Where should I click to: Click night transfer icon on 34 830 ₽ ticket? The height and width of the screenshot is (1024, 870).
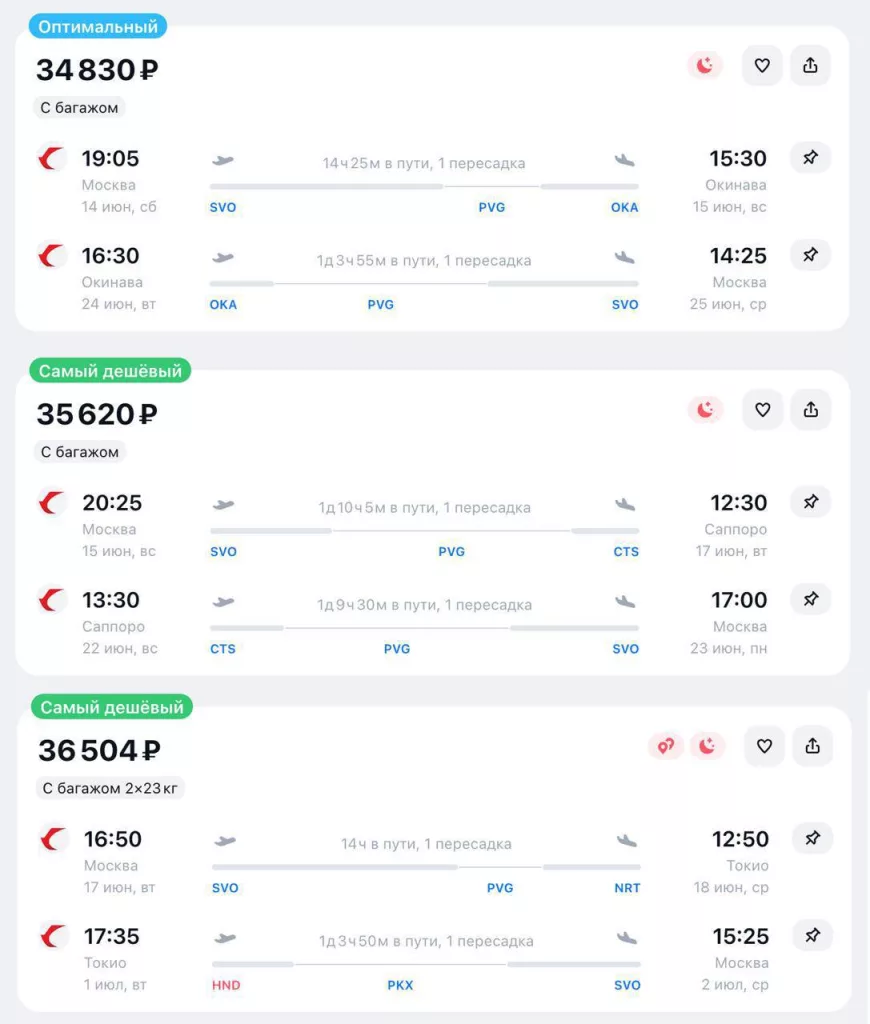(x=705, y=66)
